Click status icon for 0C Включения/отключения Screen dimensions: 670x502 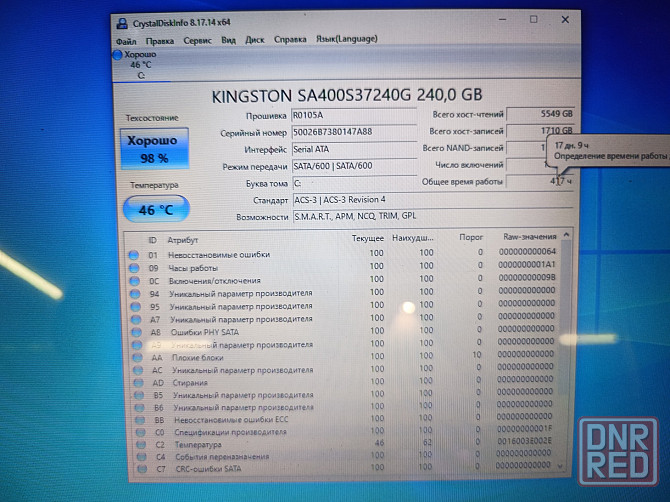tap(135, 281)
